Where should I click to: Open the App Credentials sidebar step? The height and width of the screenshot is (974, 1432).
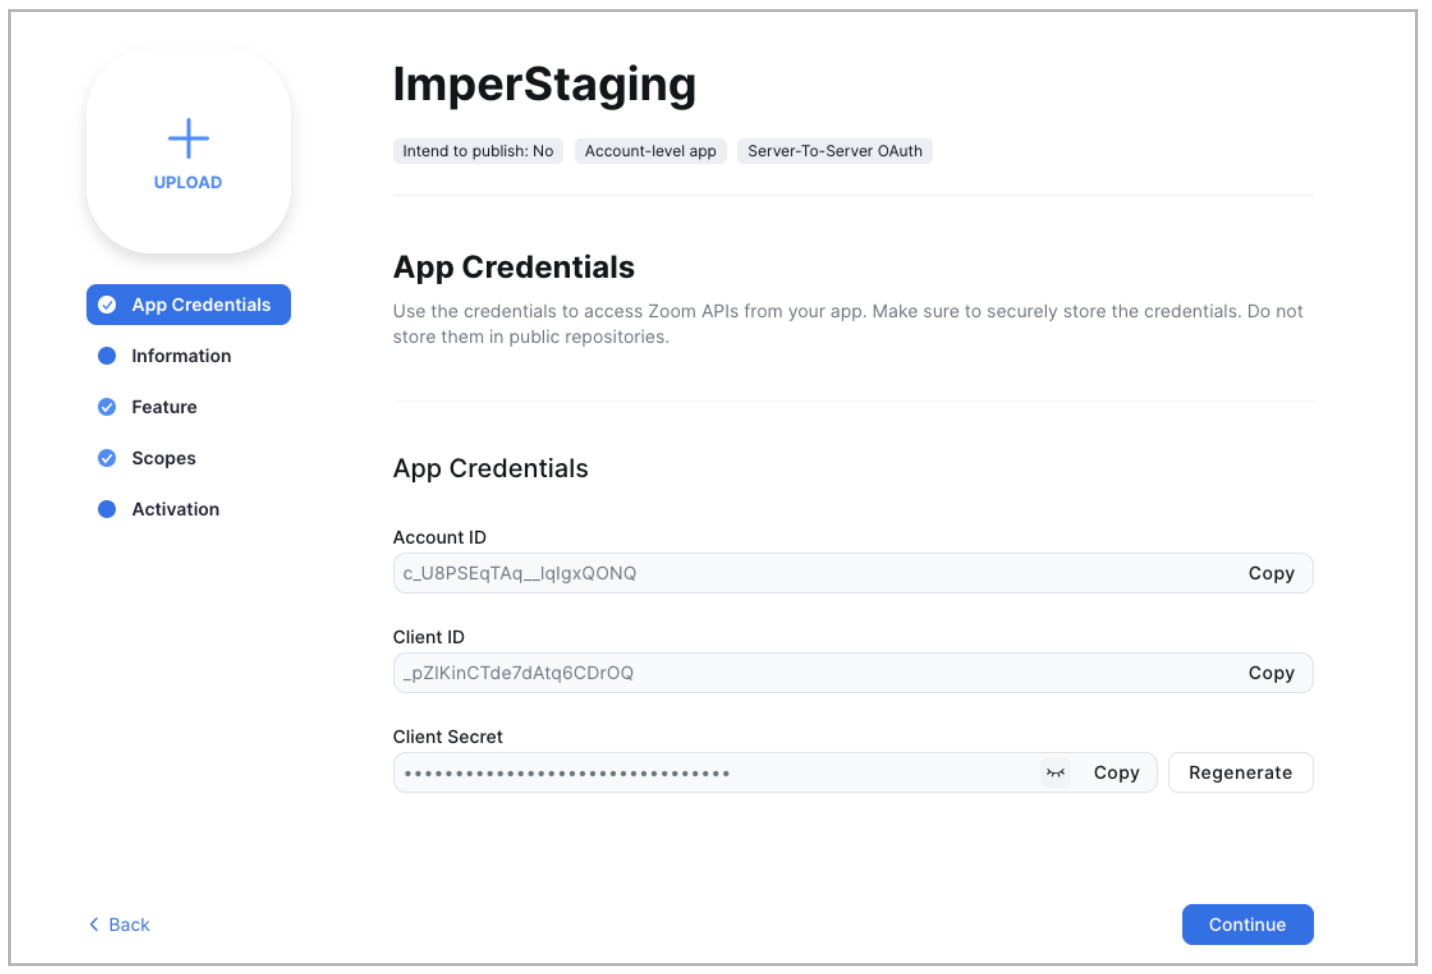click(x=188, y=305)
